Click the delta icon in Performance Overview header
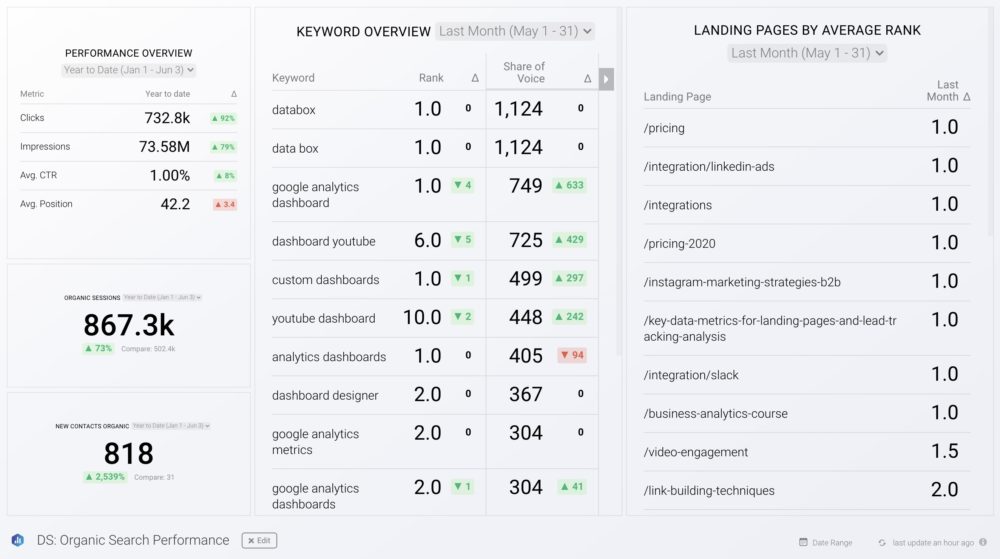This screenshot has width=1000, height=559. click(234, 94)
